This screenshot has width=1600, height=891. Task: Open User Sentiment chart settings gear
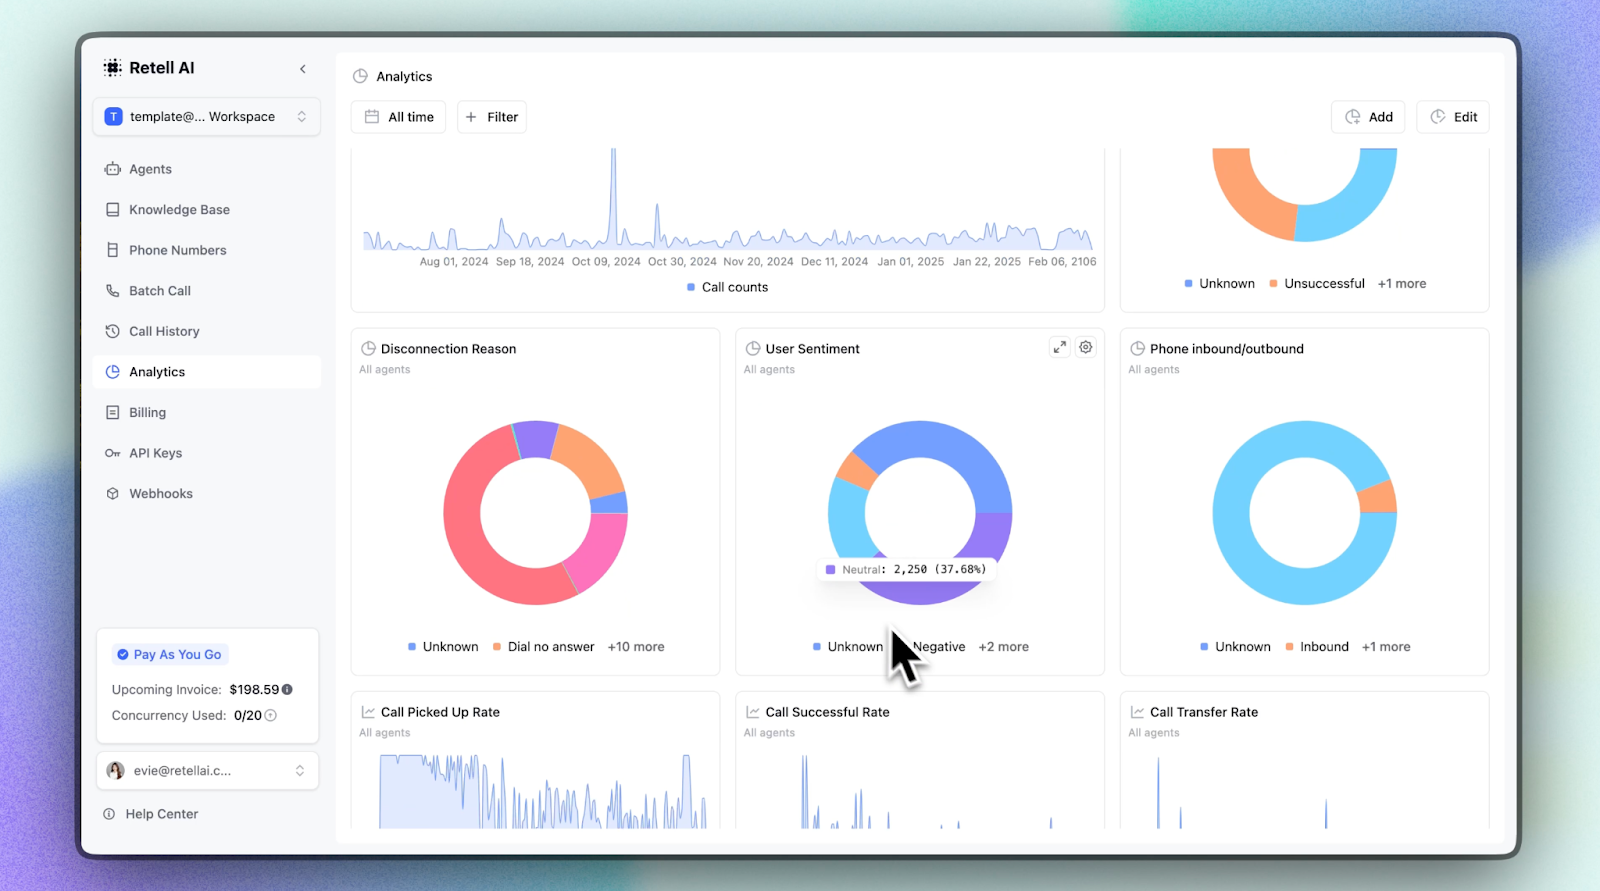pos(1086,347)
